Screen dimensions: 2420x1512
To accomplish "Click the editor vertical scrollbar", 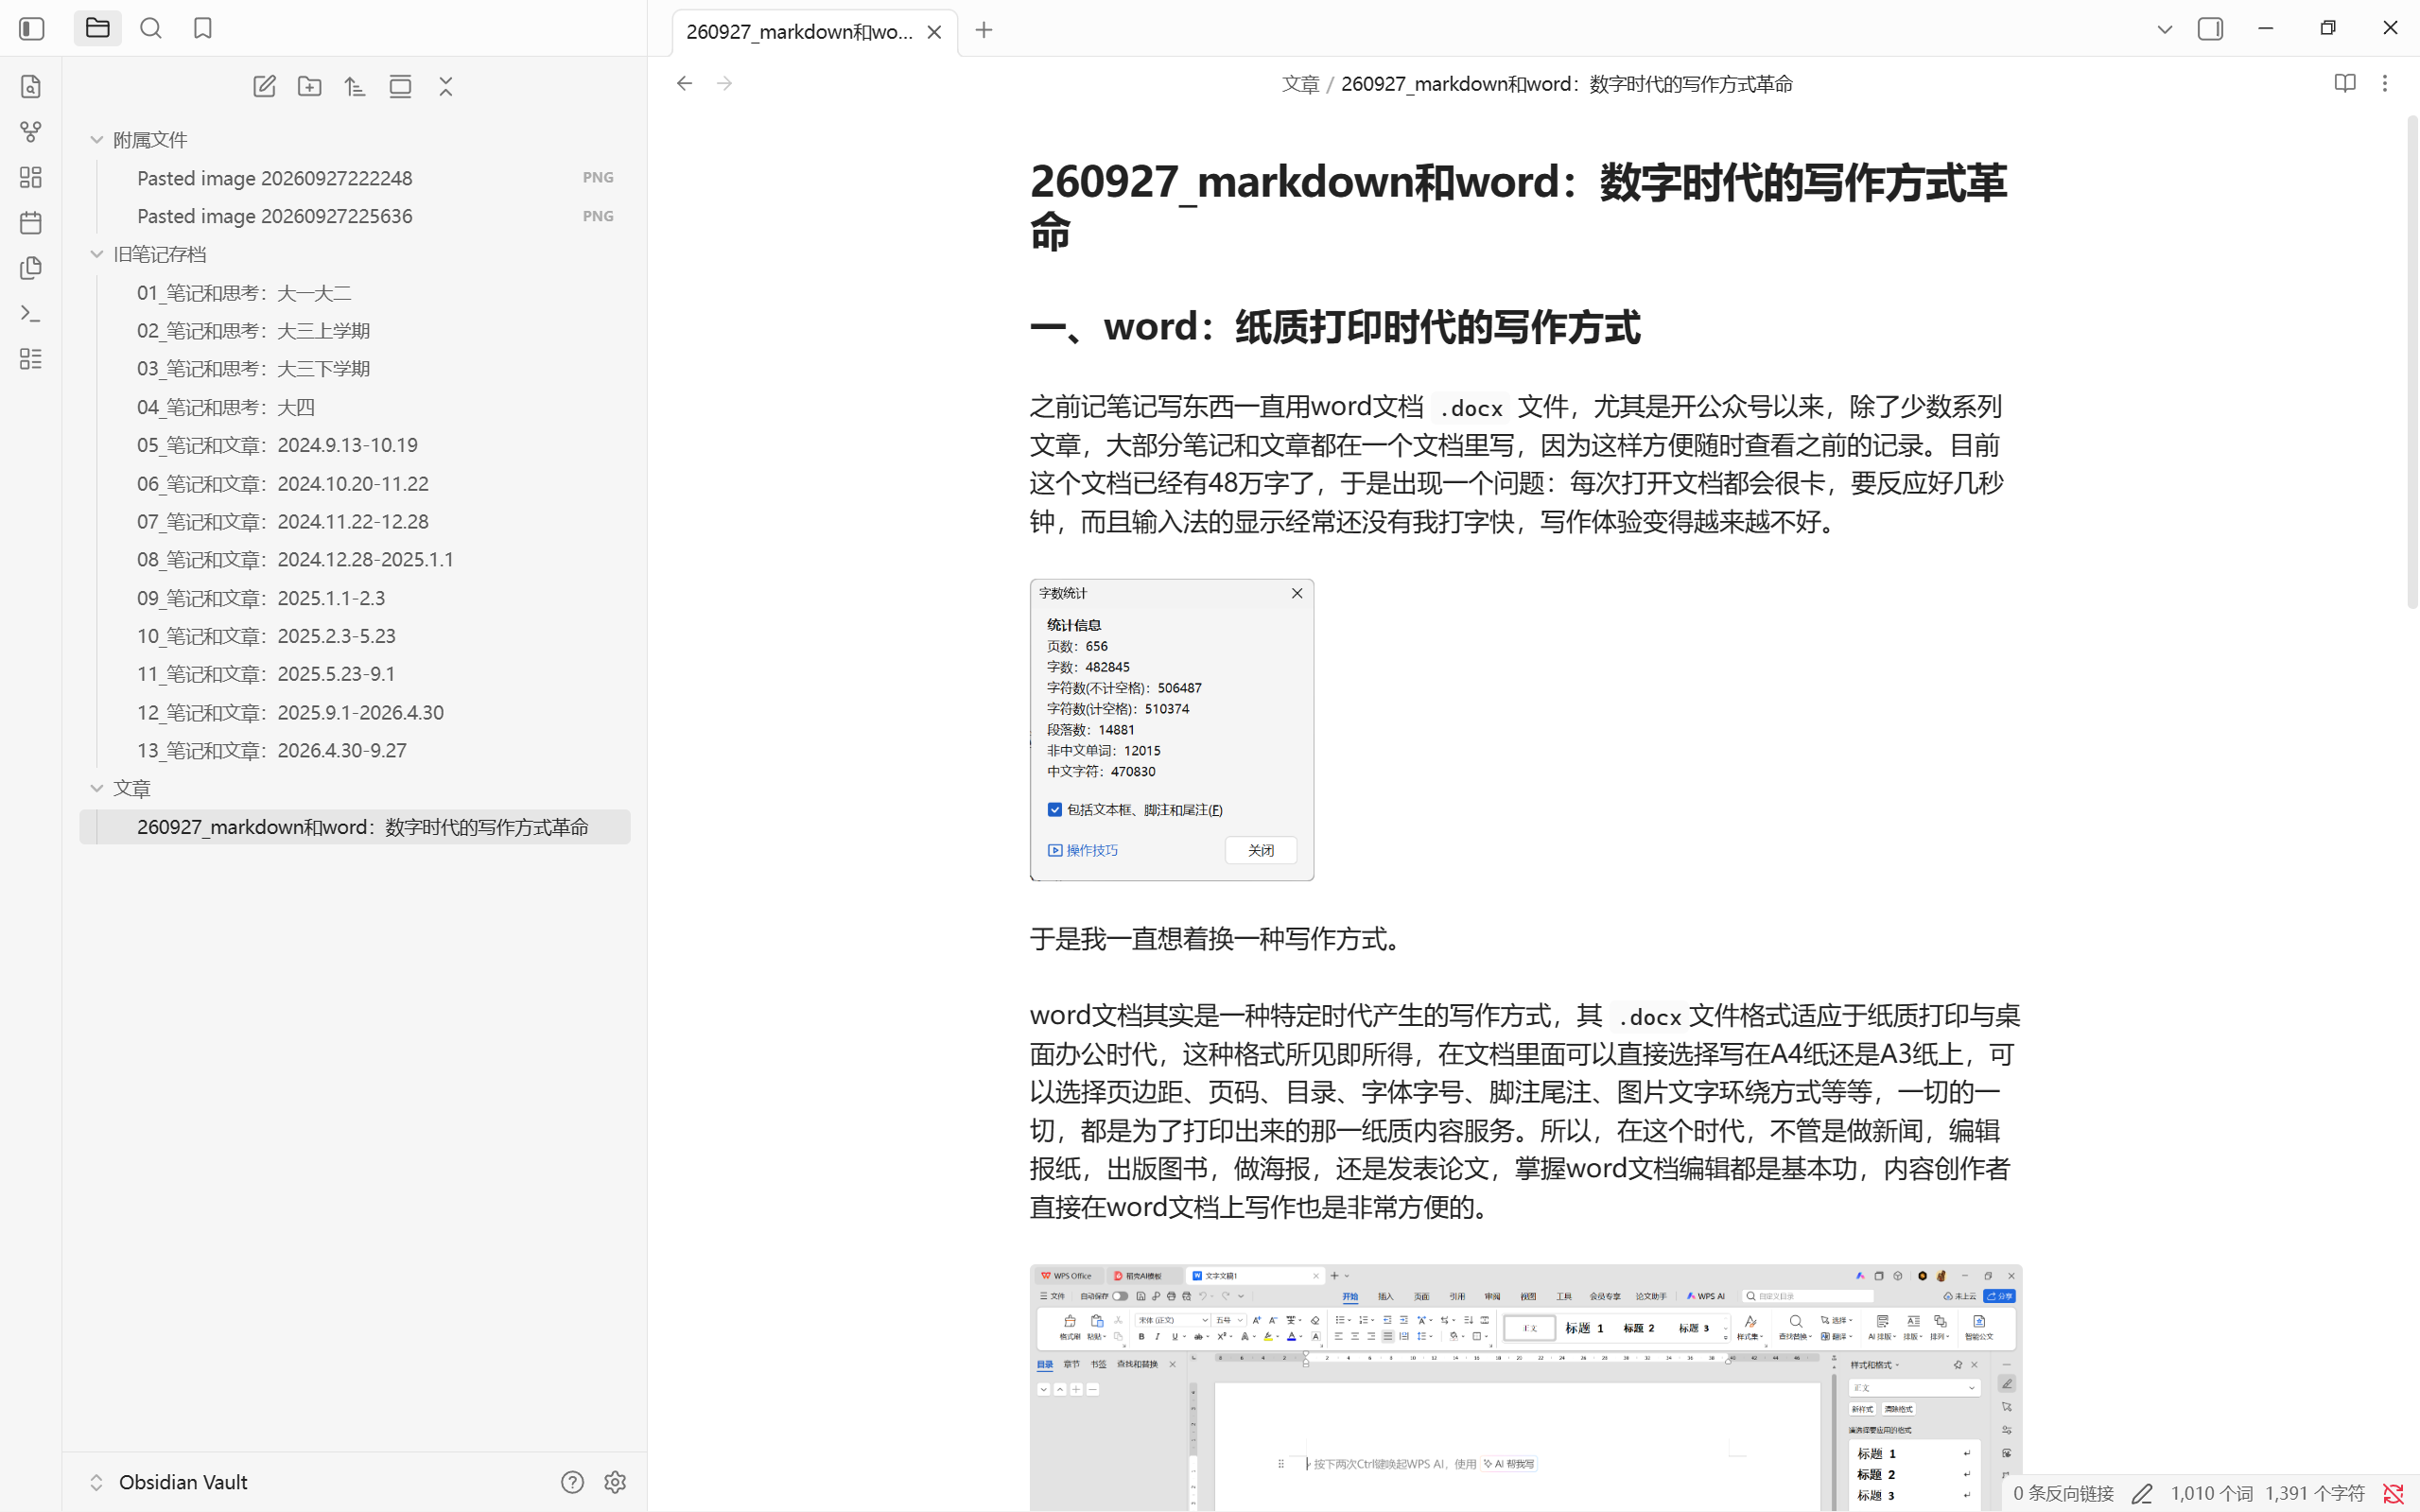I will [x=2412, y=362].
